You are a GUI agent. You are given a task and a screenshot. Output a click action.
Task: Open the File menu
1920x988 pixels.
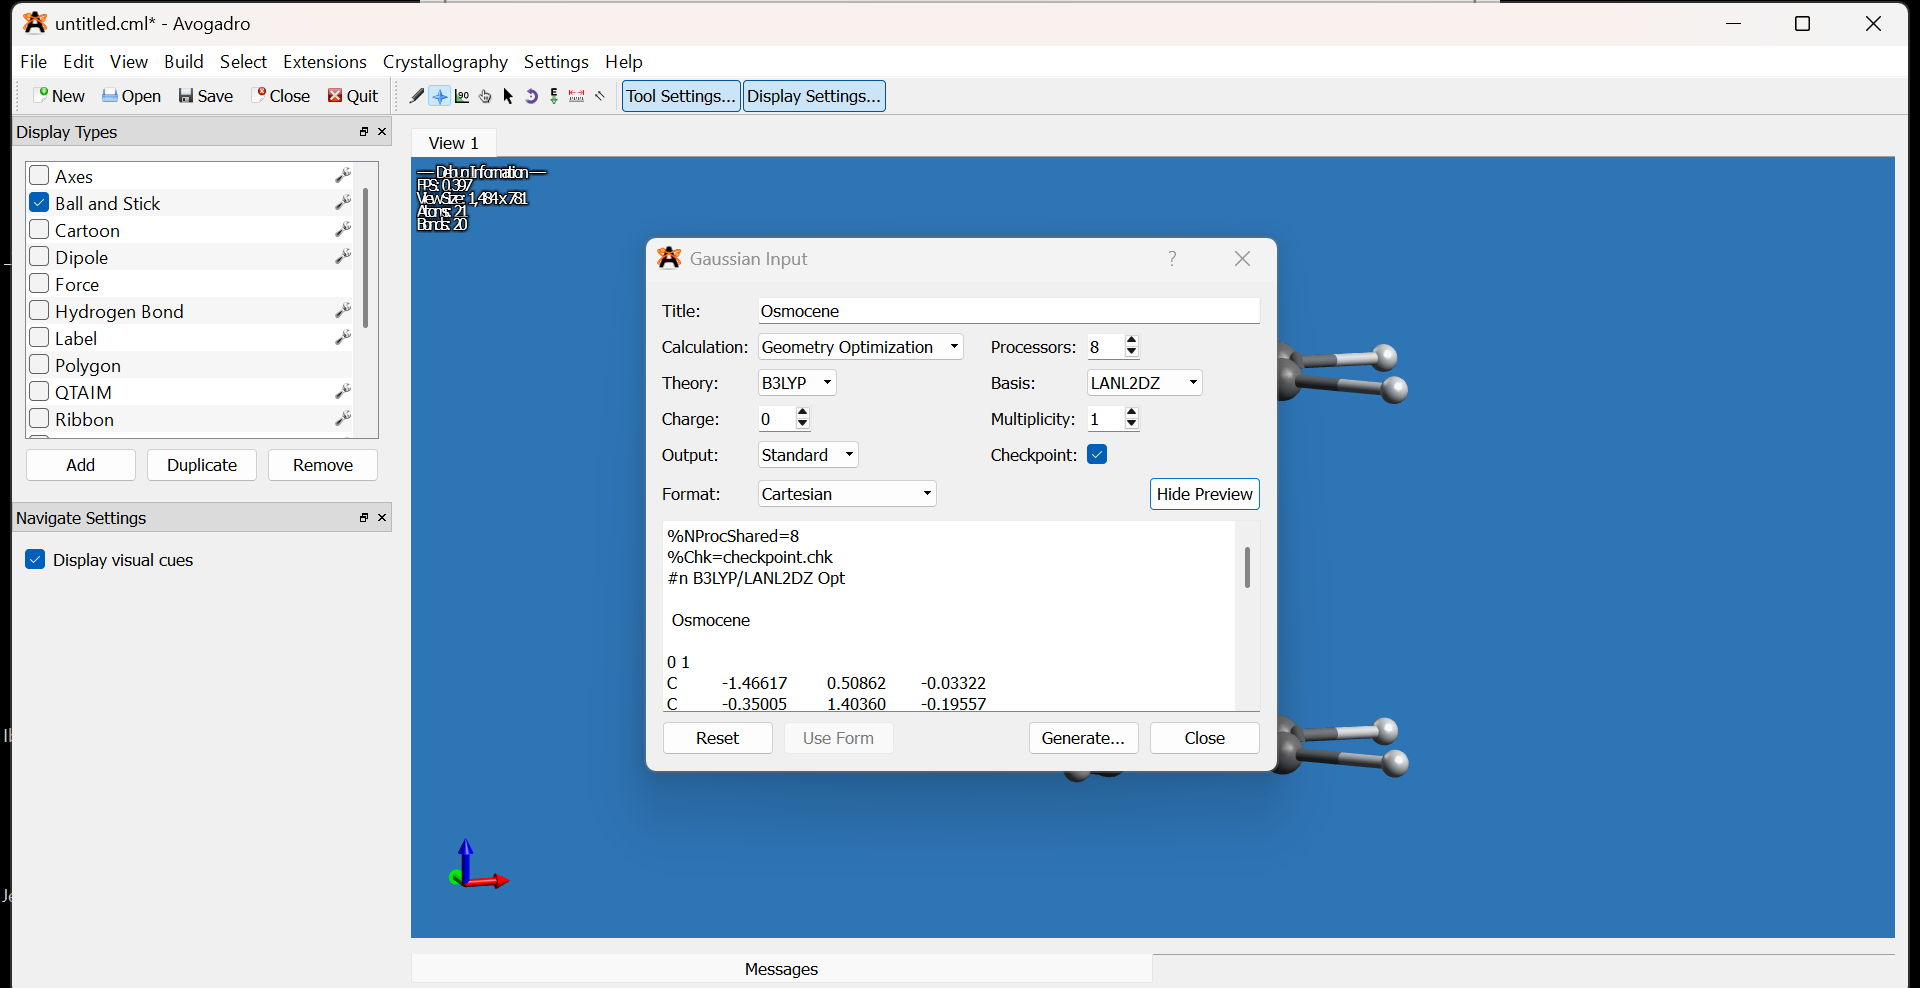[x=34, y=62]
